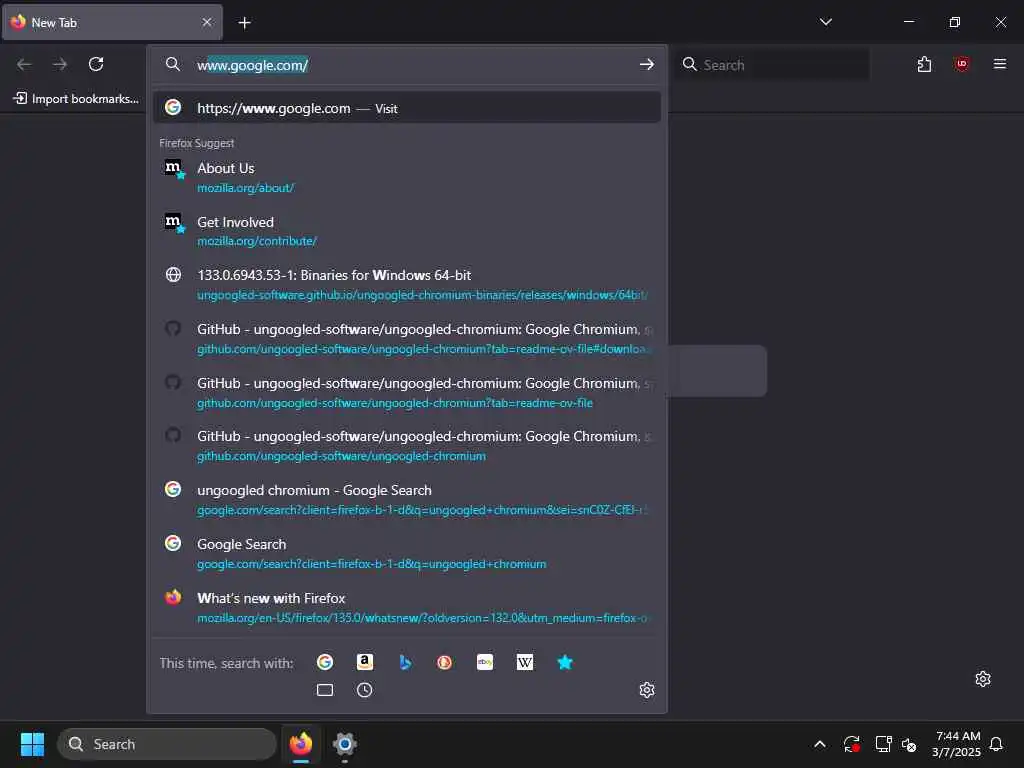Search in history clock icon
The height and width of the screenshot is (768, 1024).
[364, 690]
